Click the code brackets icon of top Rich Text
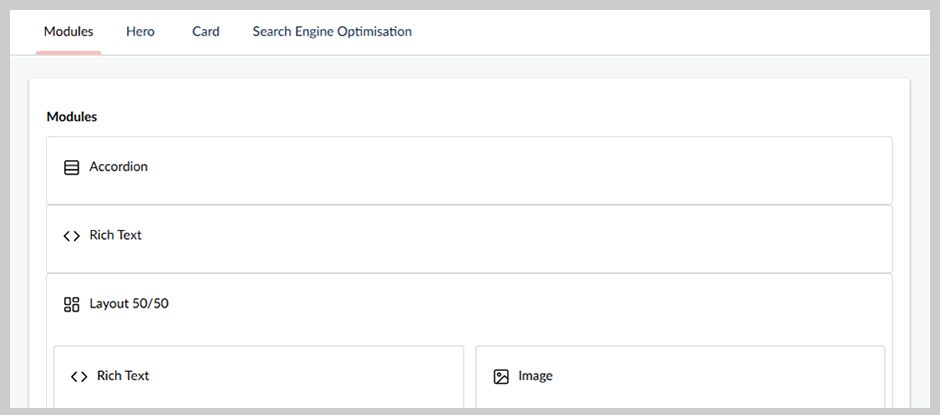The image size is (940, 415). 71,236
